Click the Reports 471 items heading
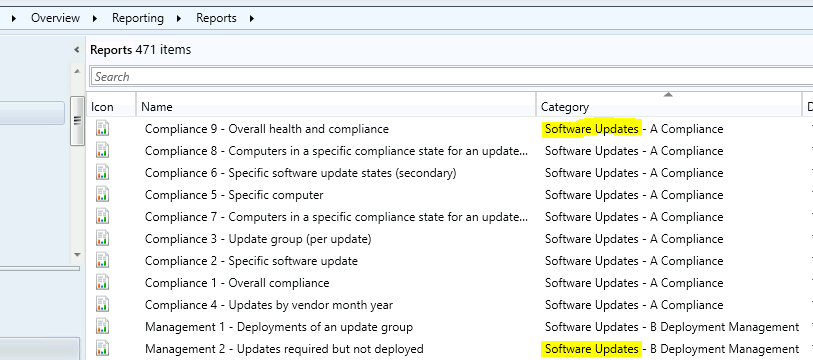813x360 pixels. (x=141, y=50)
